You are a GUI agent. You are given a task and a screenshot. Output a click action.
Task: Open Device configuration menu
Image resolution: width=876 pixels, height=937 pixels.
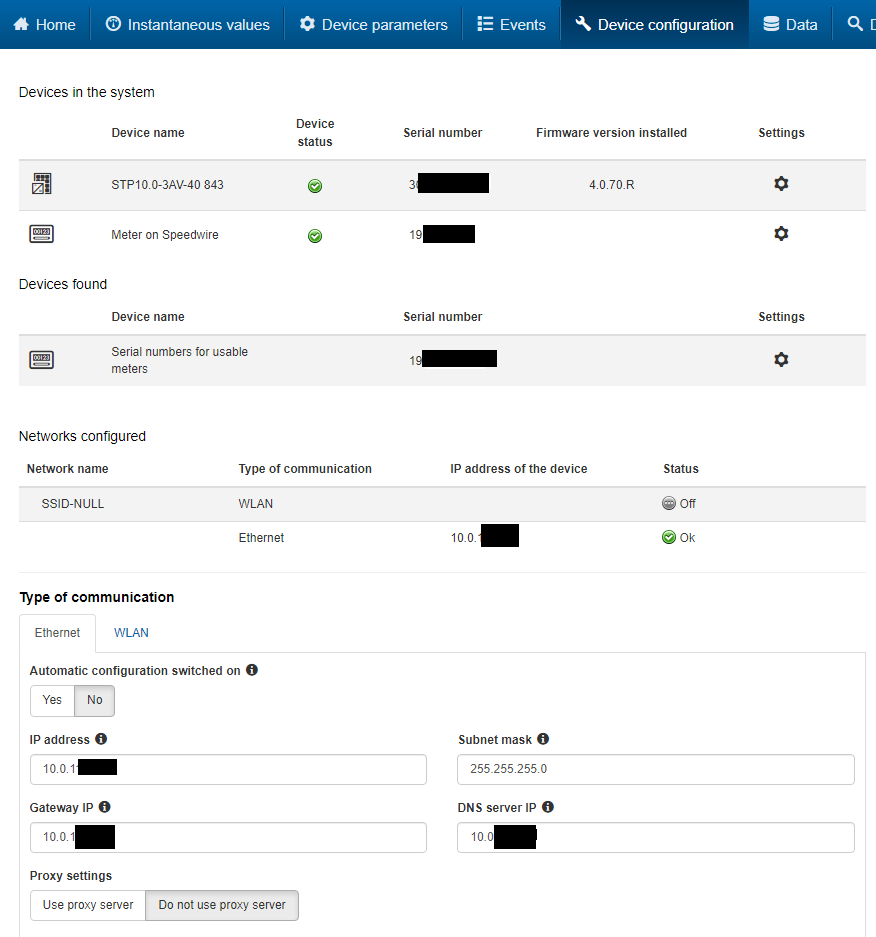click(x=654, y=25)
